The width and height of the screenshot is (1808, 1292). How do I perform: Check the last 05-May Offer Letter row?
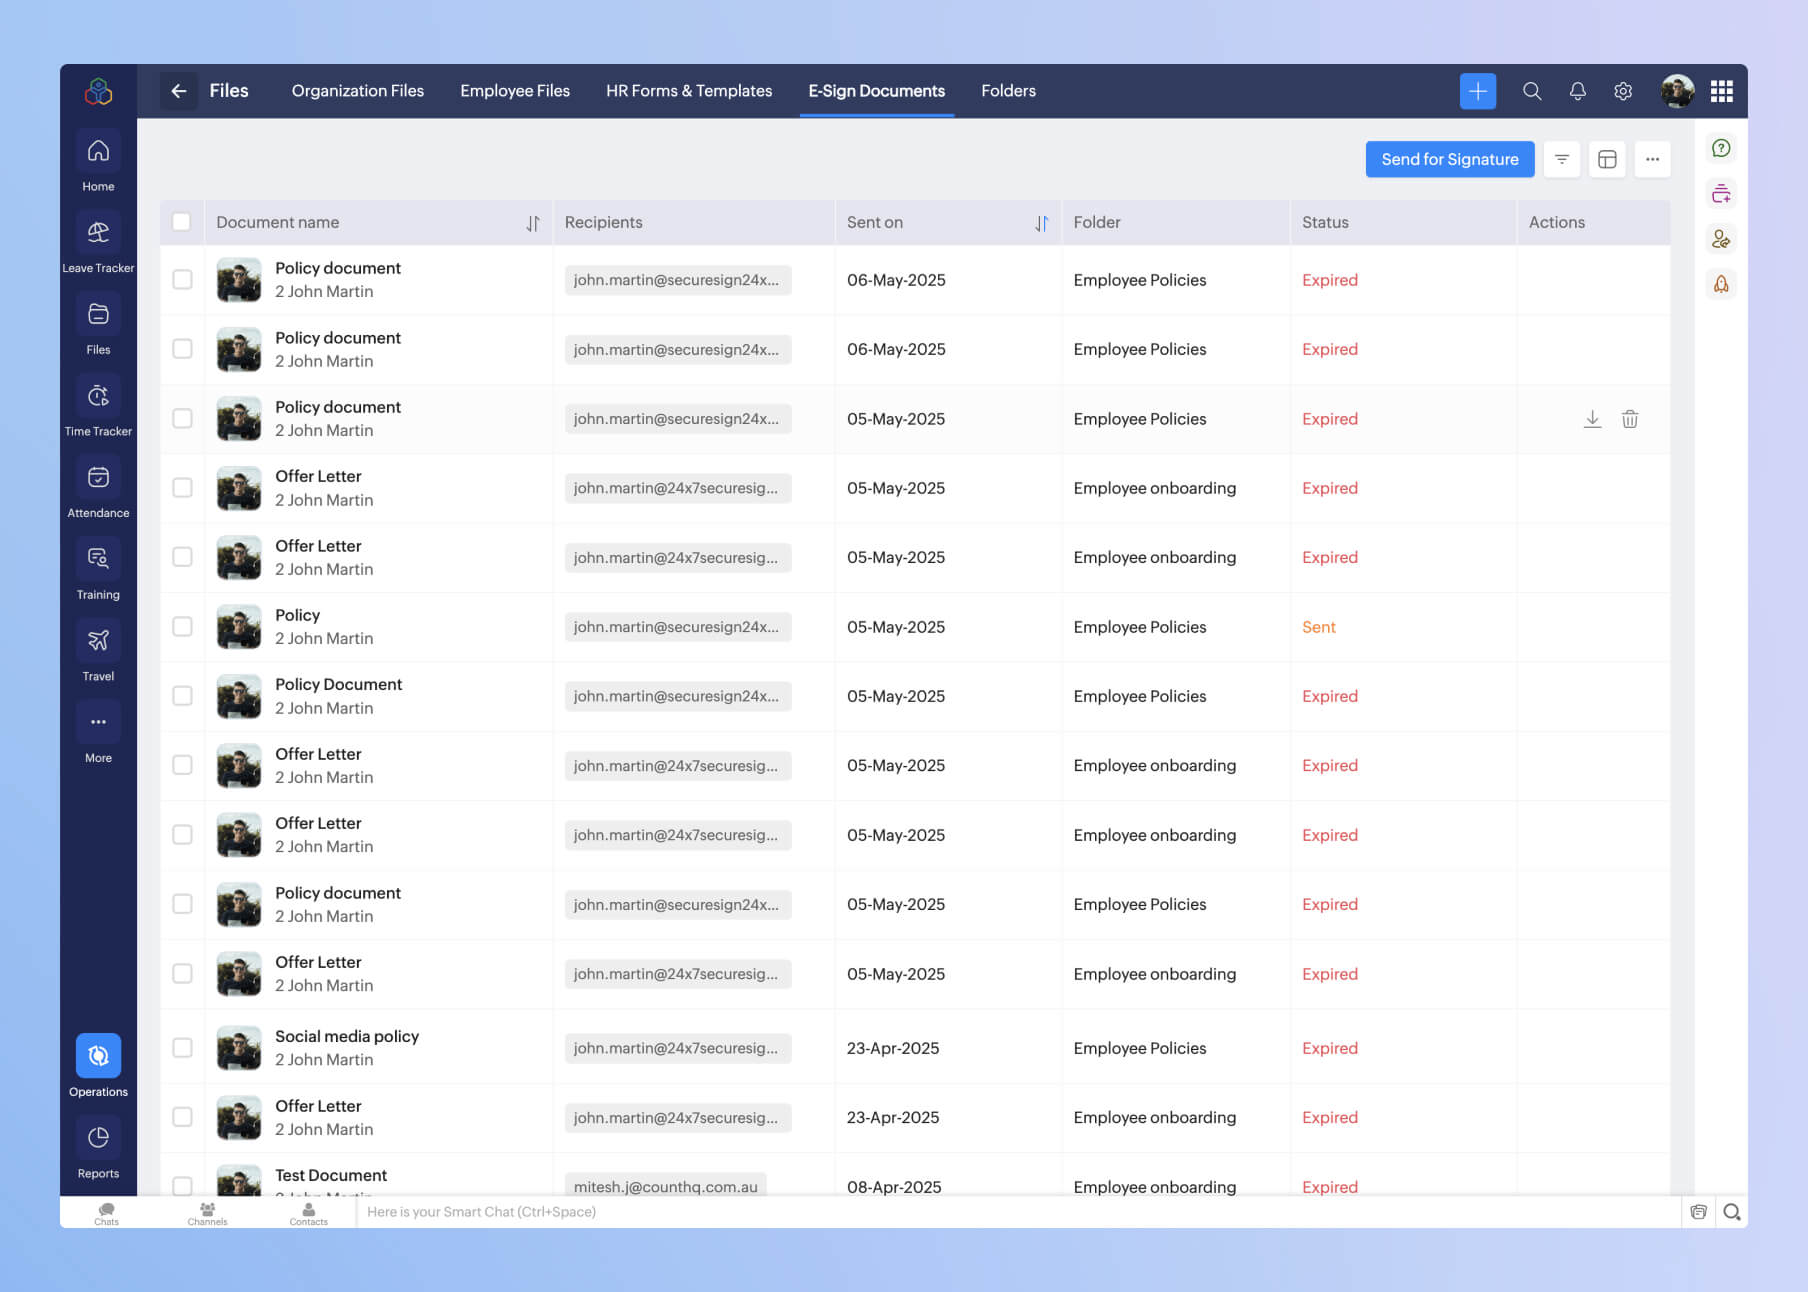182,974
